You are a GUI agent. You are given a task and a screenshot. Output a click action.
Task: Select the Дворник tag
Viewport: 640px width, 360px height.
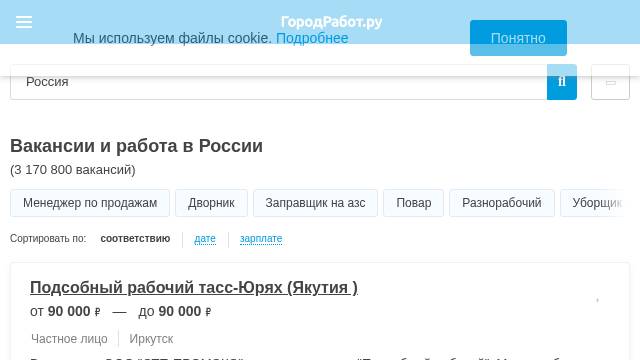[x=211, y=203]
